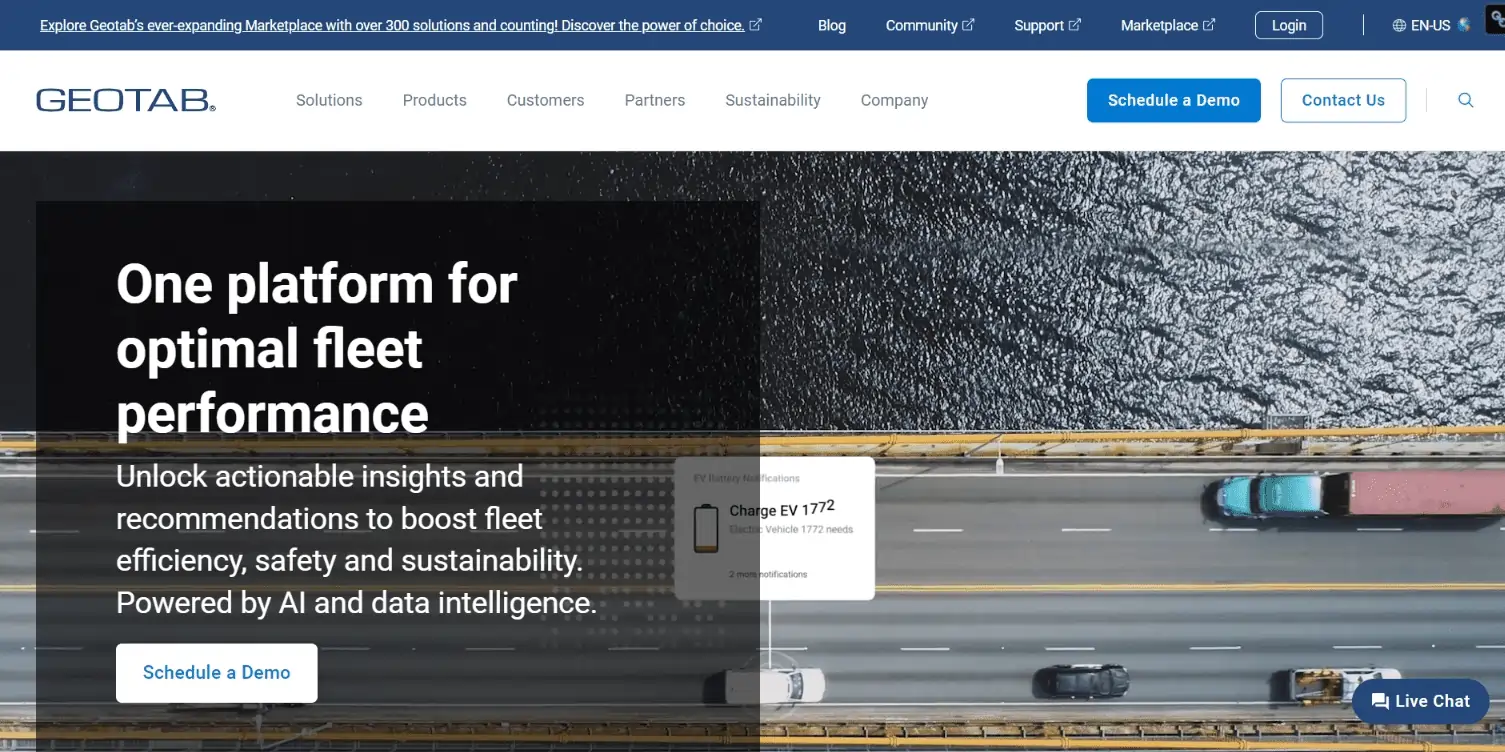
Task: Click the Geotab logo
Action: pyautogui.click(x=126, y=100)
